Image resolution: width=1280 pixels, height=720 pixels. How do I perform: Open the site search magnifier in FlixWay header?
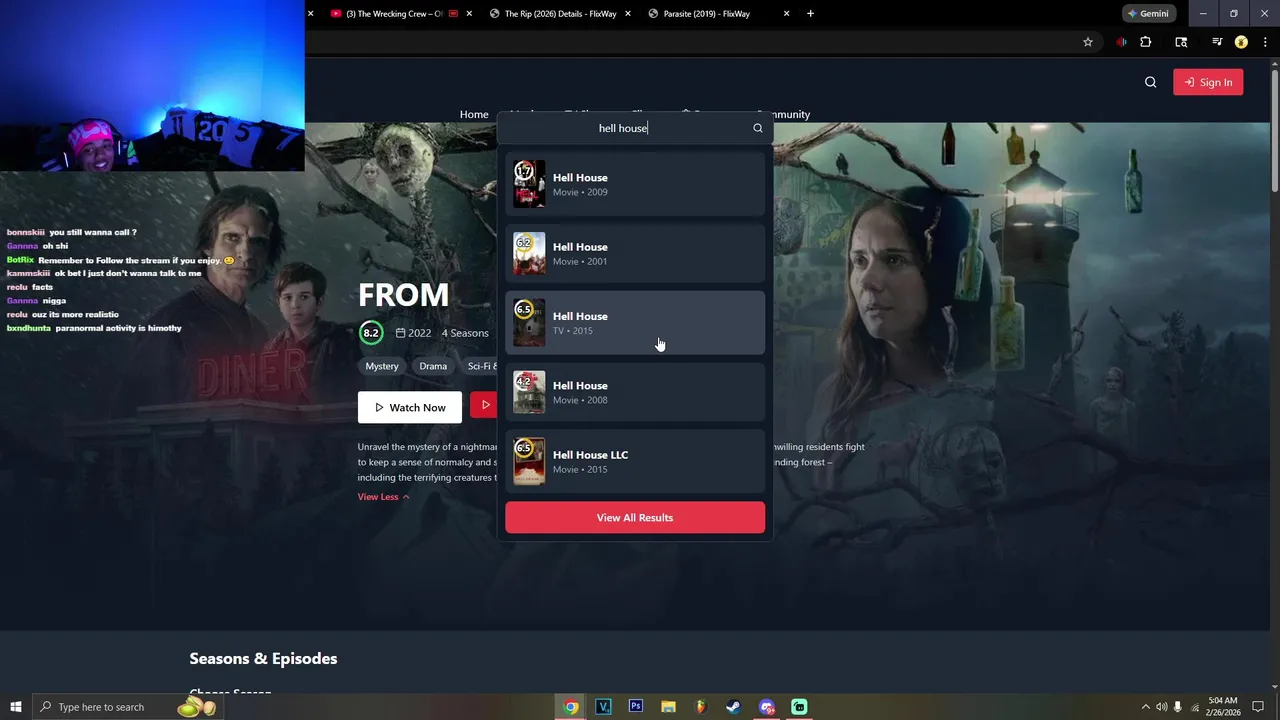click(1150, 82)
